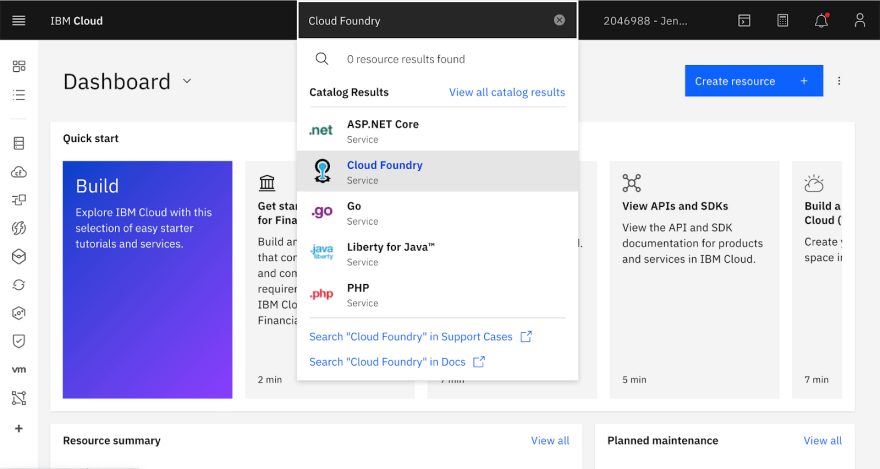Click the .php service icon

(x=322, y=294)
